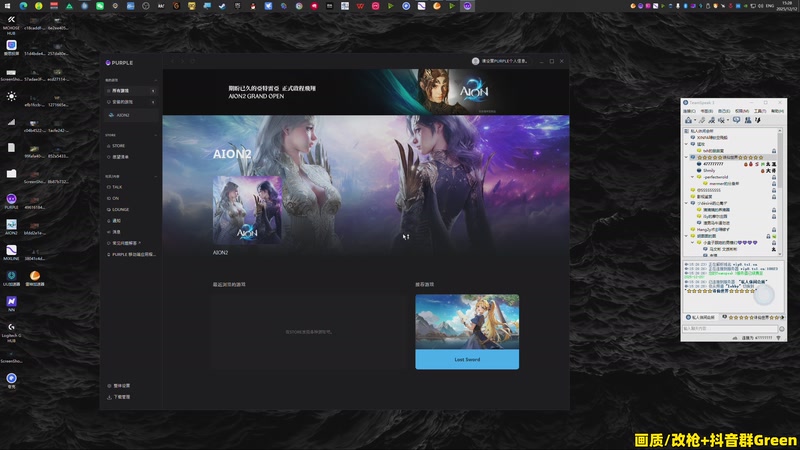Open the 工具 menu in TeamSpeak
Viewport: 800px width, 450px height.
click(x=760, y=111)
